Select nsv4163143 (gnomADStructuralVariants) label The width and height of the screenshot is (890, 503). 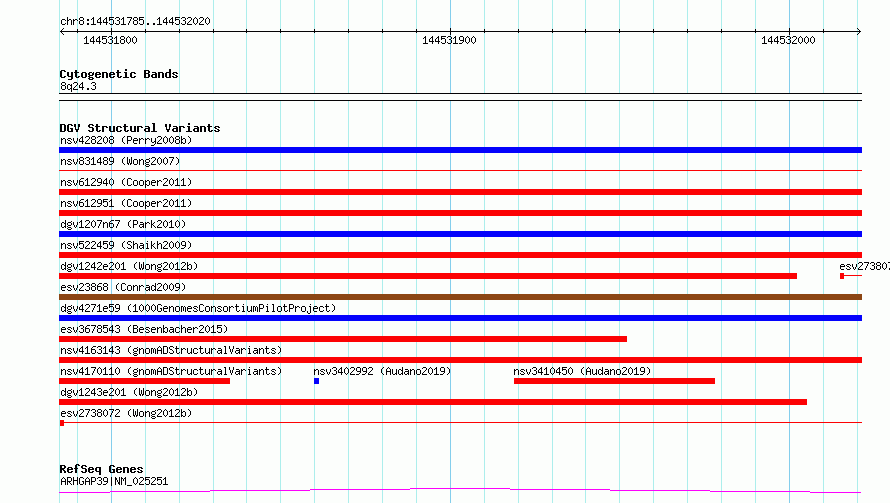coord(171,350)
